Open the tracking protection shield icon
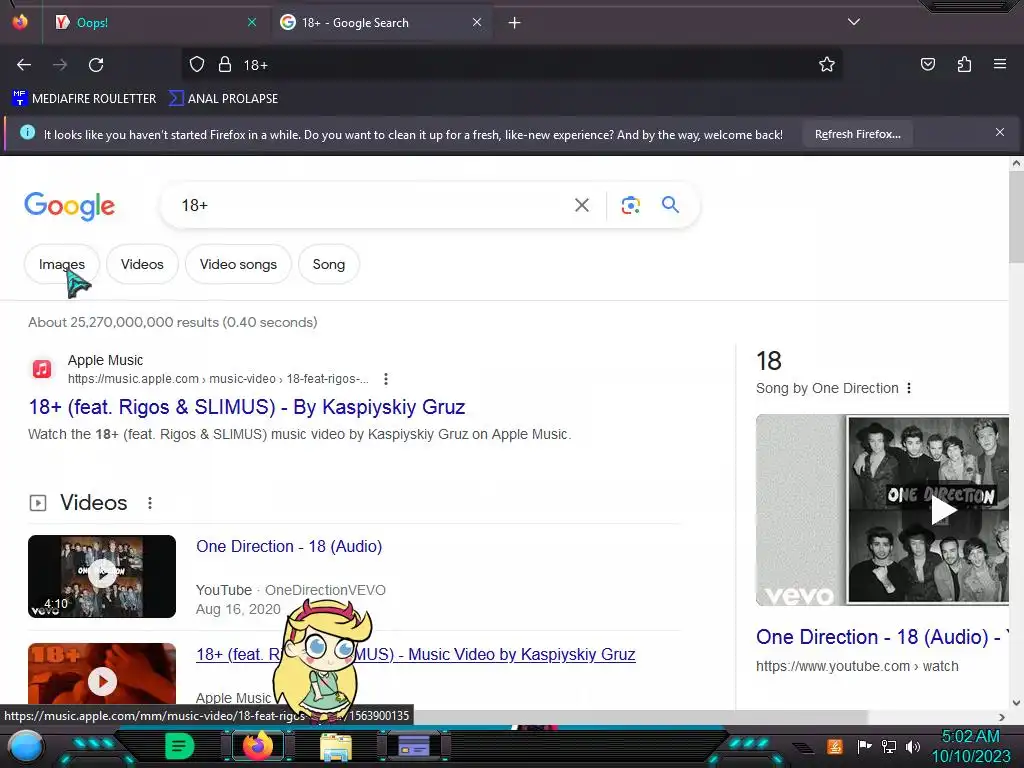 [197, 64]
